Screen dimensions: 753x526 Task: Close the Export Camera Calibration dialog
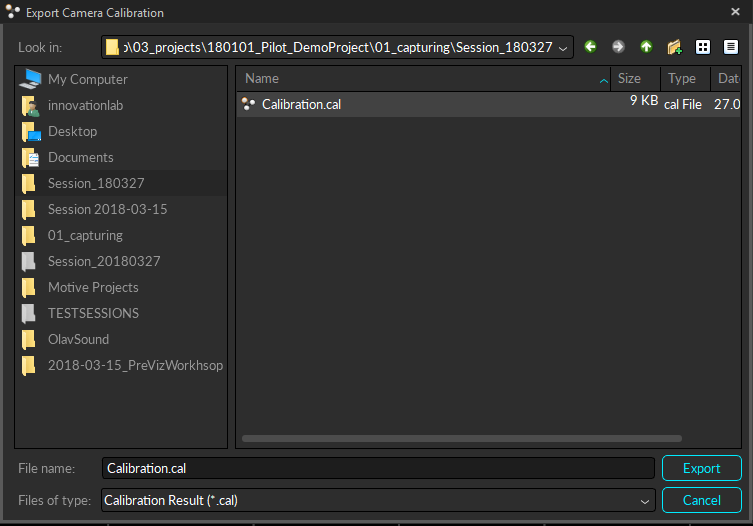pyautogui.click(x=736, y=12)
